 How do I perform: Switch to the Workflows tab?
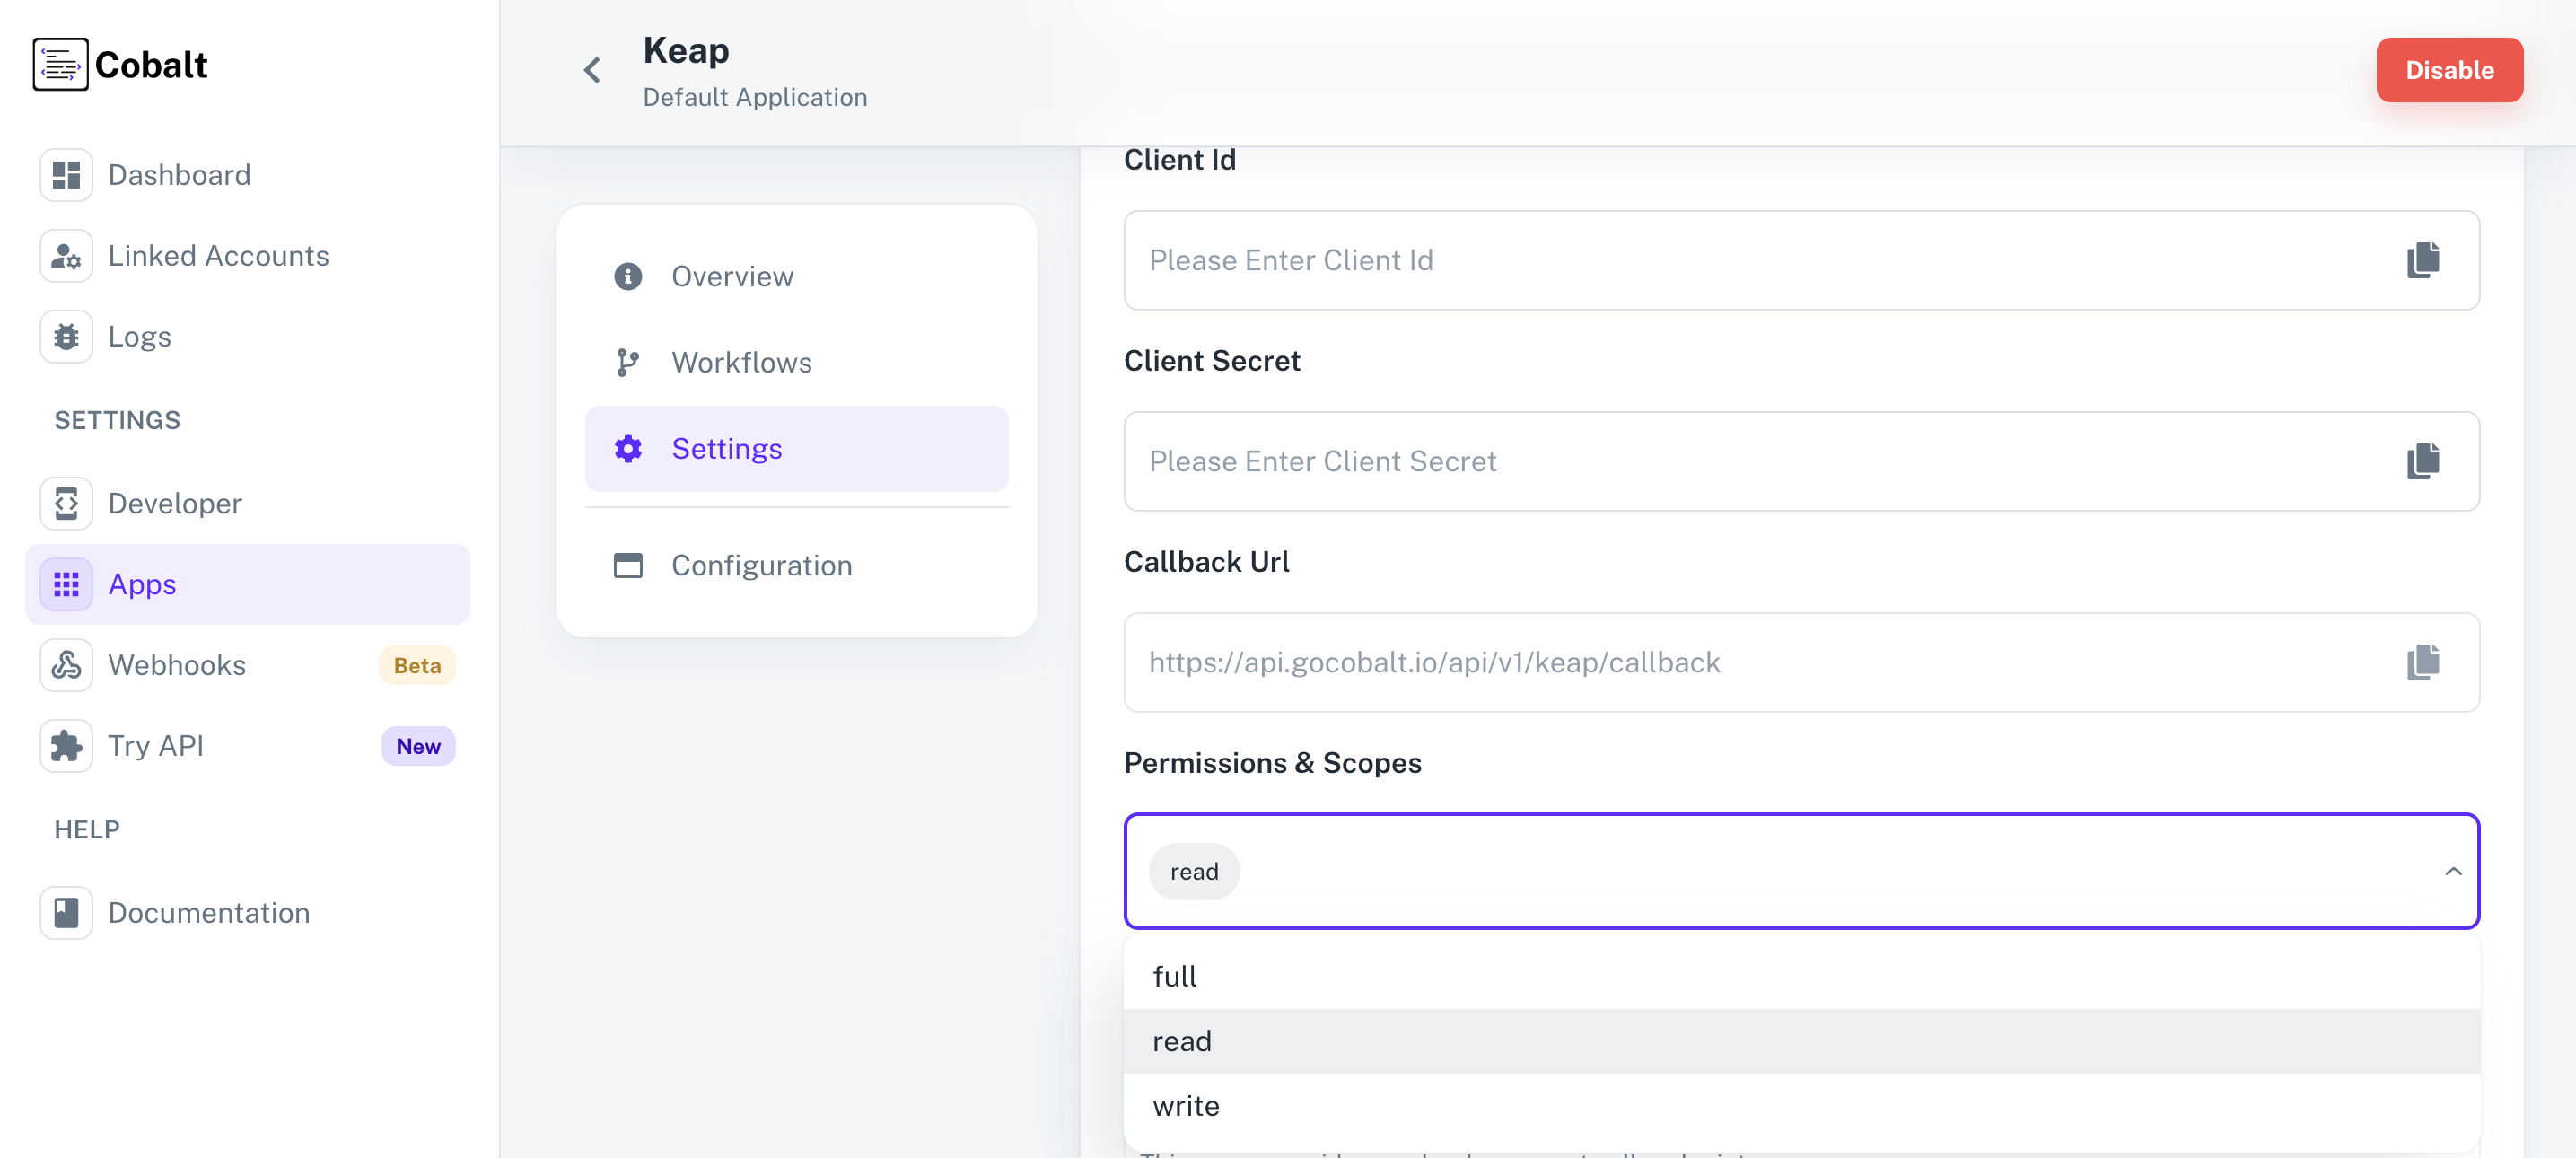point(741,362)
